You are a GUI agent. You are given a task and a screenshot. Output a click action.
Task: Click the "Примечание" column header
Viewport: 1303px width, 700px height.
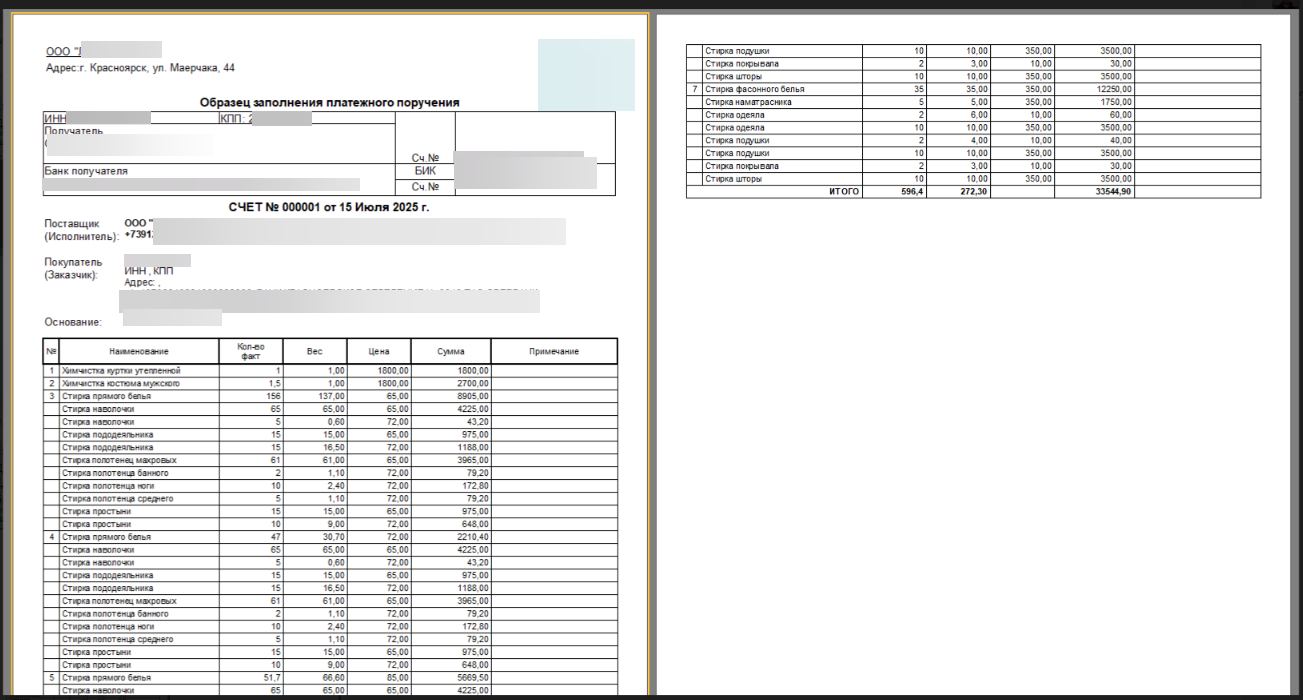(554, 351)
